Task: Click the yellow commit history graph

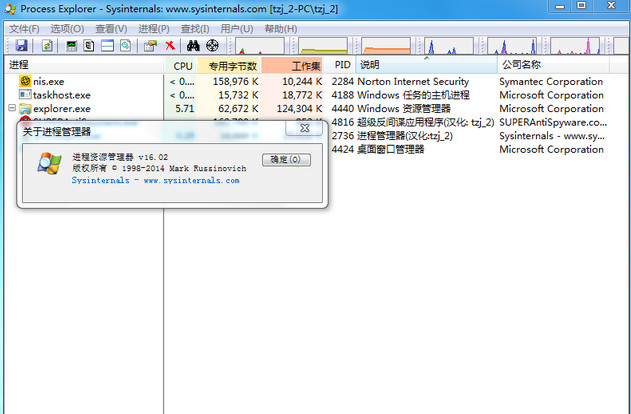Action: [323, 46]
